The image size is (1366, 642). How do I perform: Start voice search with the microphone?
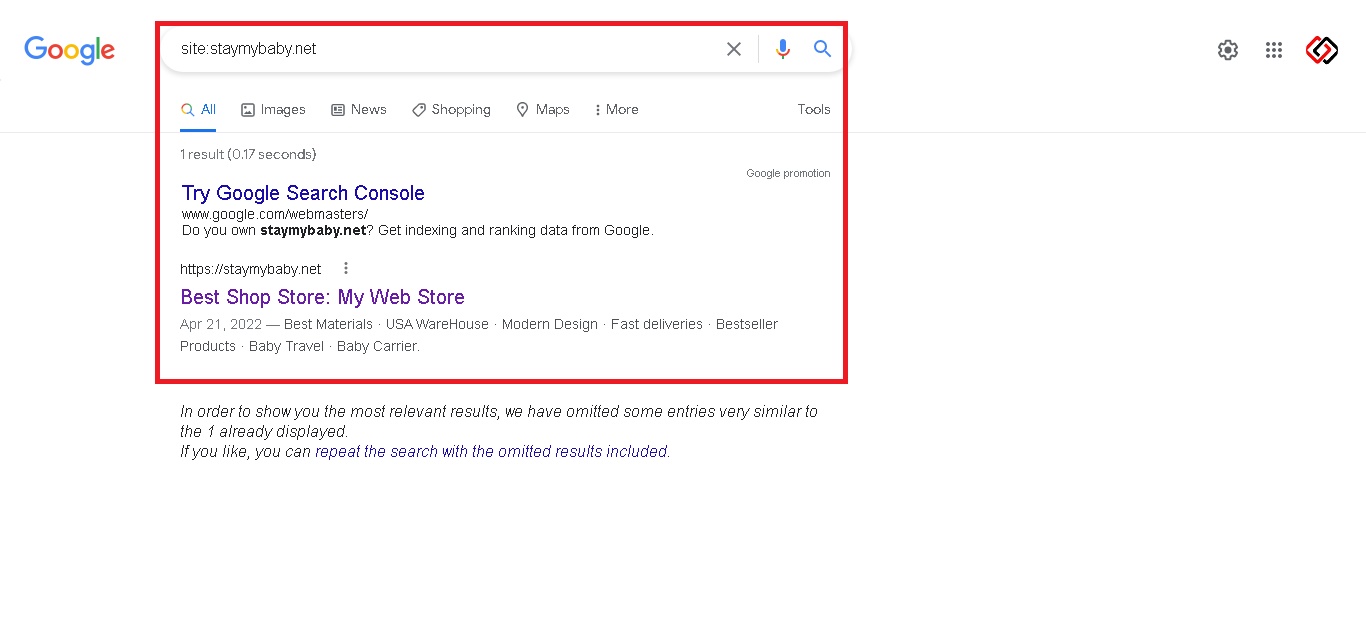(782, 49)
